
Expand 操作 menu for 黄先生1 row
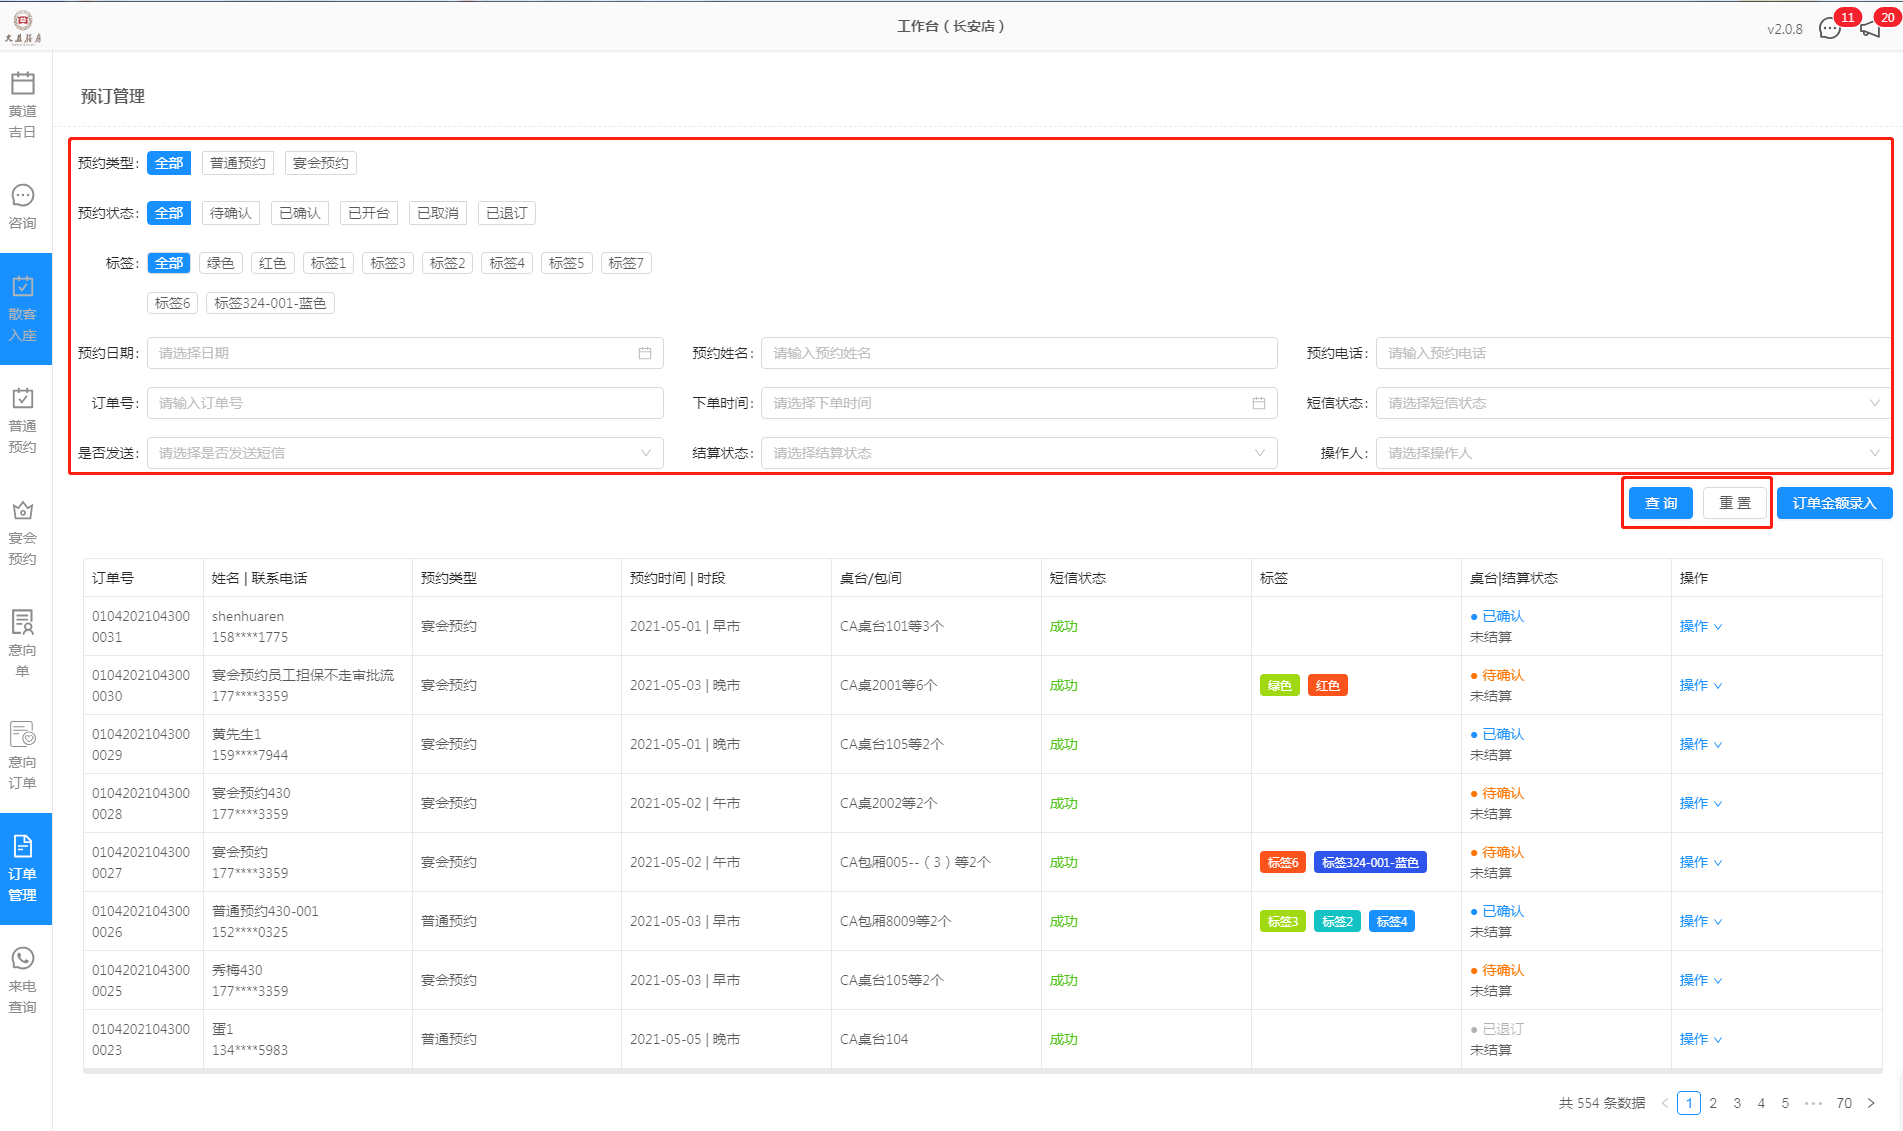1701,744
